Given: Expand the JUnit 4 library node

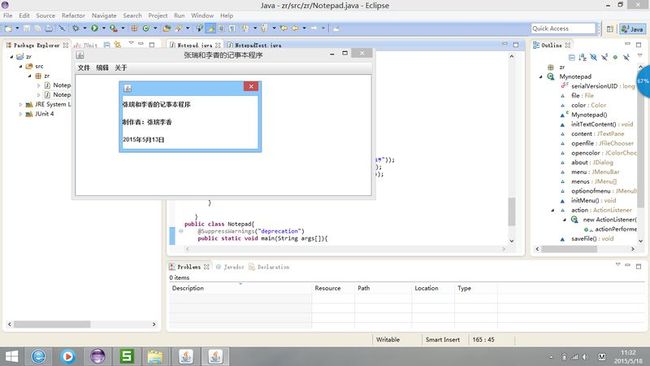Looking at the screenshot, I should pos(20,114).
